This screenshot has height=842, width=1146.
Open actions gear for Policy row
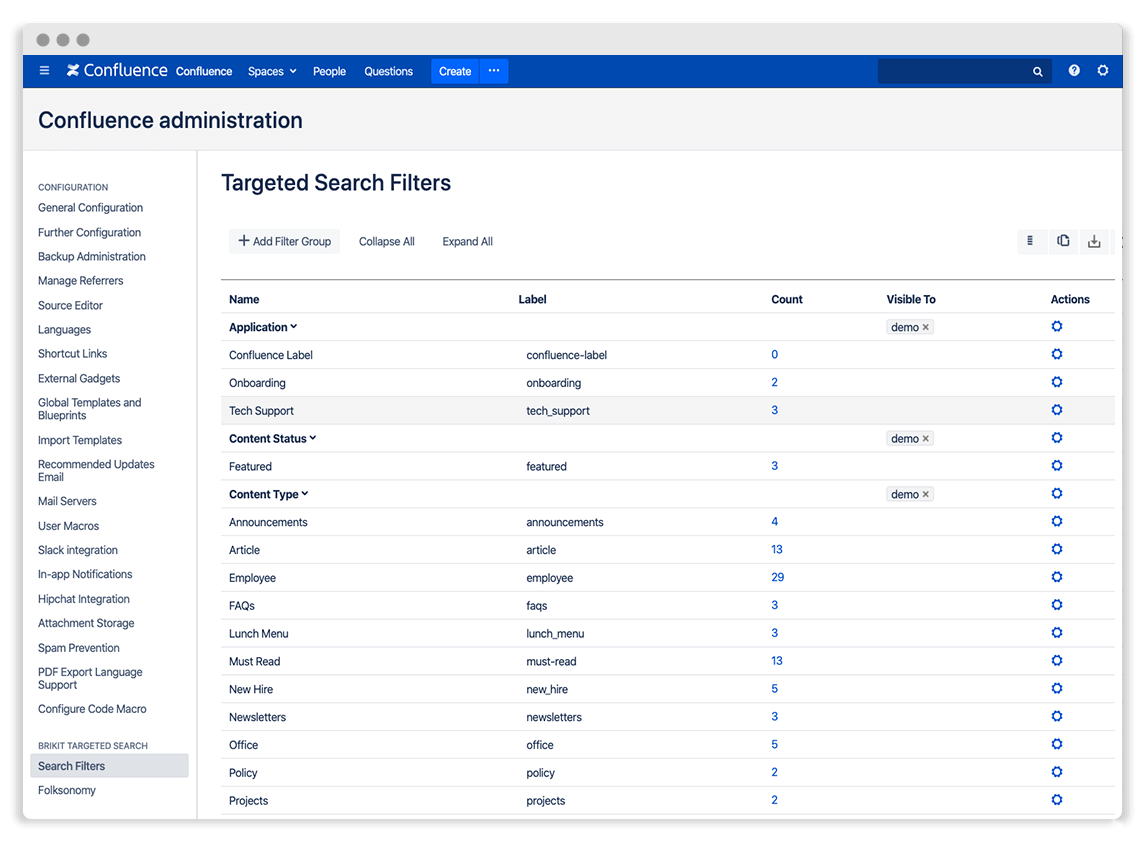(1057, 772)
